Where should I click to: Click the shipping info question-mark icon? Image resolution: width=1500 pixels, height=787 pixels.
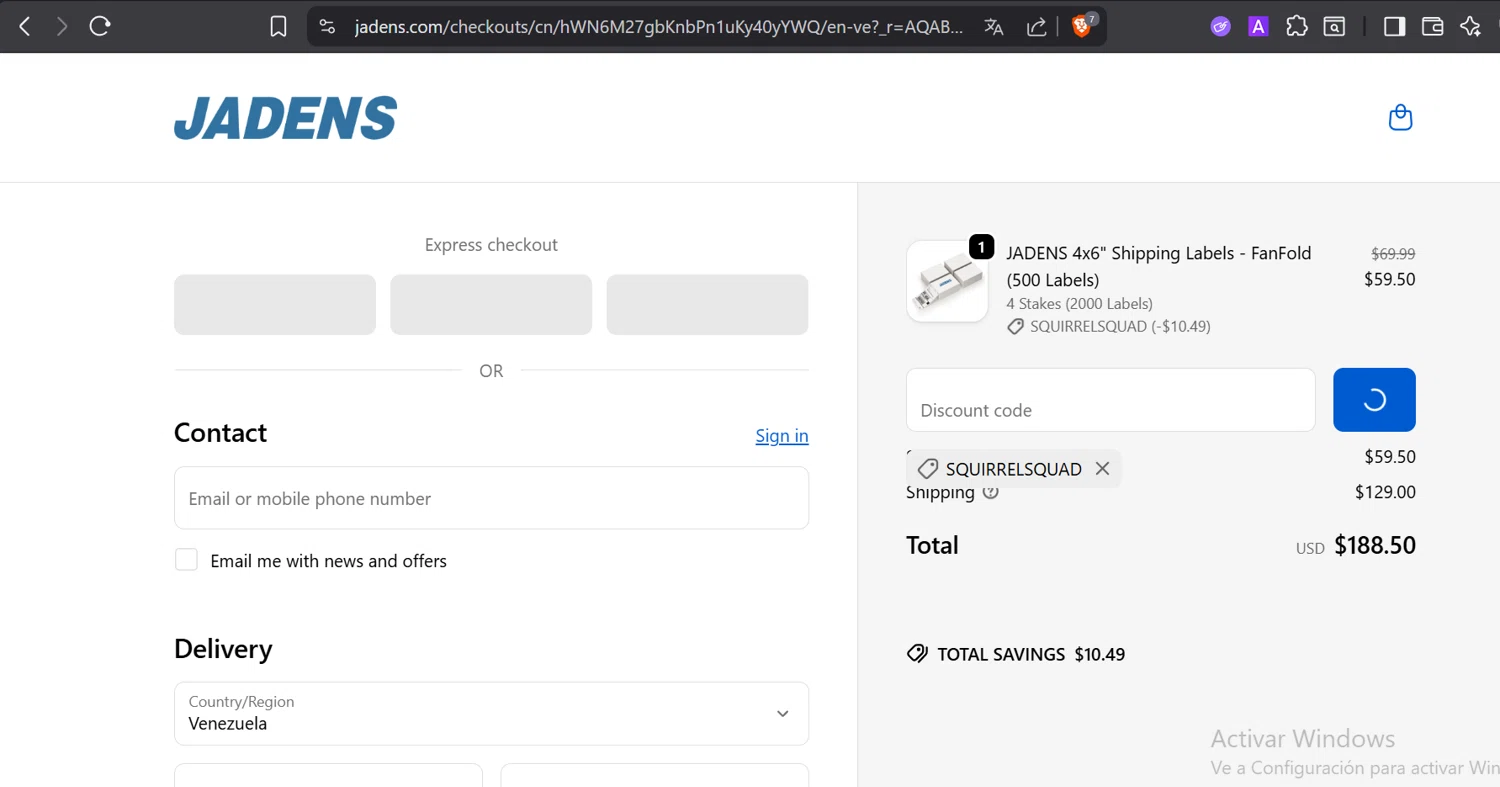tap(990, 492)
